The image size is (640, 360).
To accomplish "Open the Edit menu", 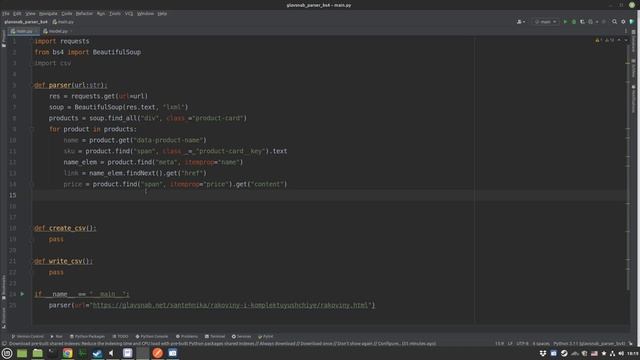I will click(x=17, y=13).
